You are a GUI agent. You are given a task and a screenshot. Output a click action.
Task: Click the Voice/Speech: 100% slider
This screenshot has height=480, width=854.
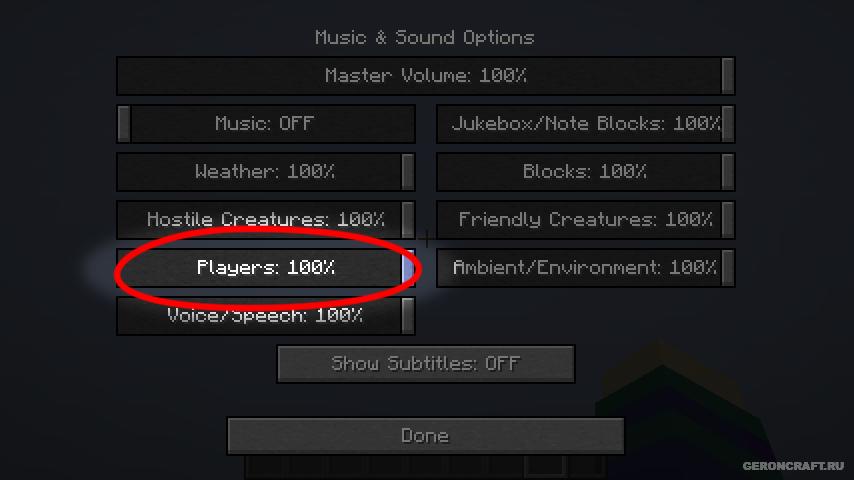[x=266, y=315]
